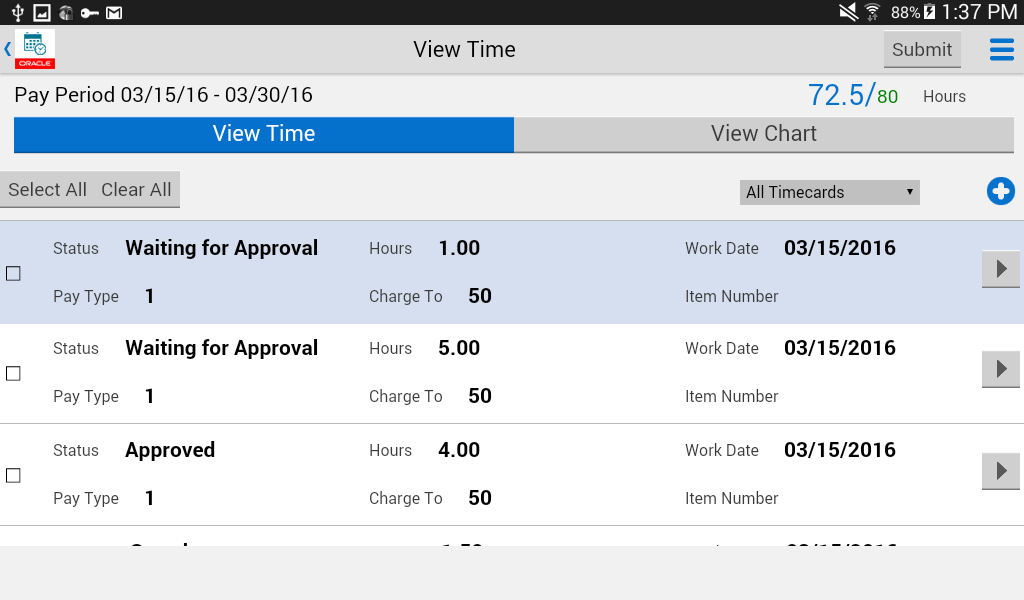This screenshot has width=1024, height=600.
Task: Open the All Timecards dropdown
Action: [829, 192]
